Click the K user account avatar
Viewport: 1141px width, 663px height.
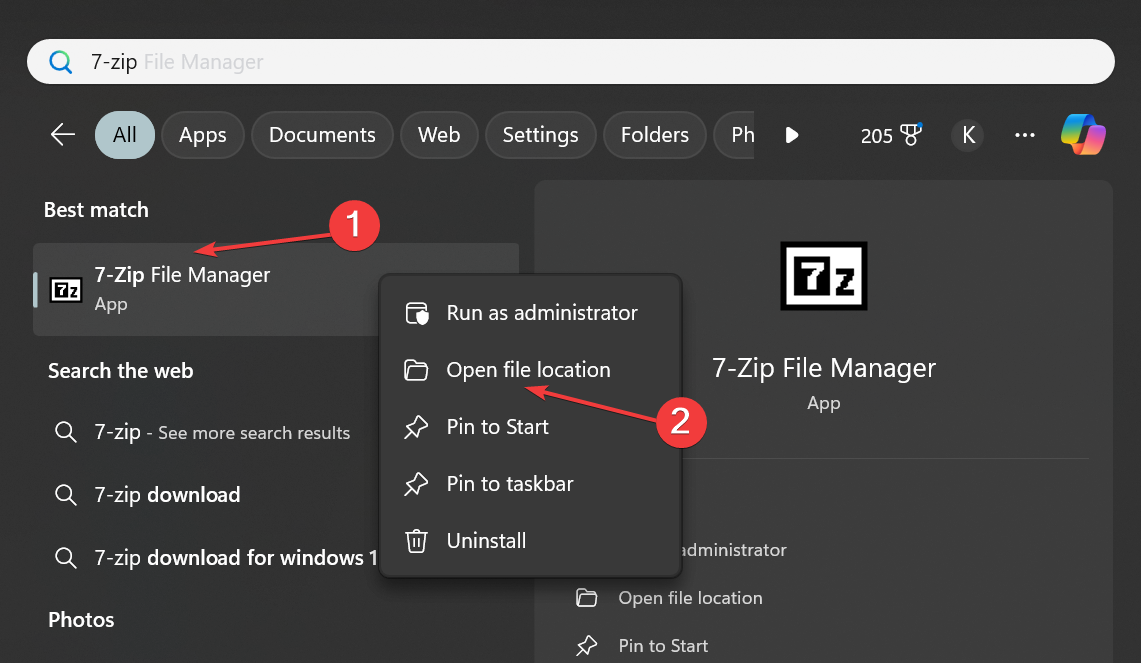tap(967, 135)
